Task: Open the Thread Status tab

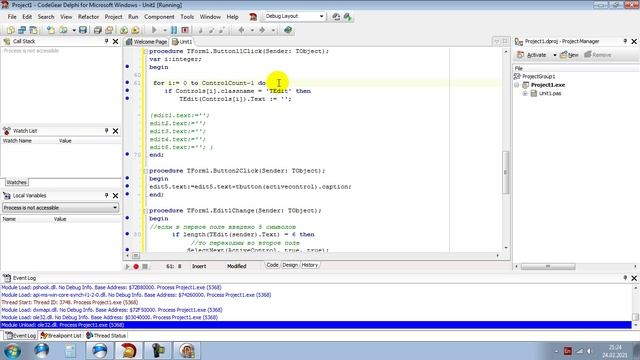Action: 106,336
